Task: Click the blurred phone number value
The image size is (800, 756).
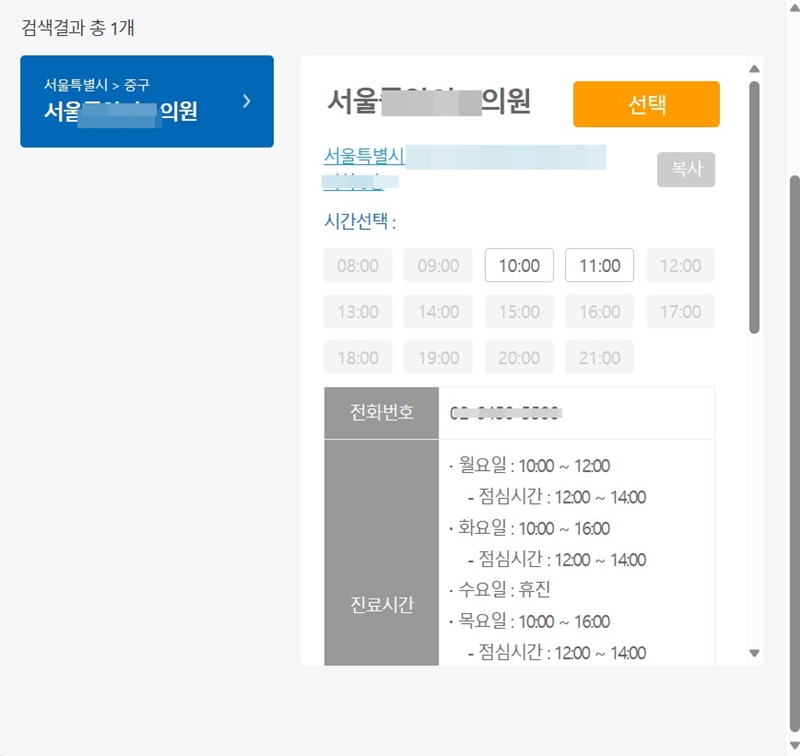Action: click(x=506, y=413)
